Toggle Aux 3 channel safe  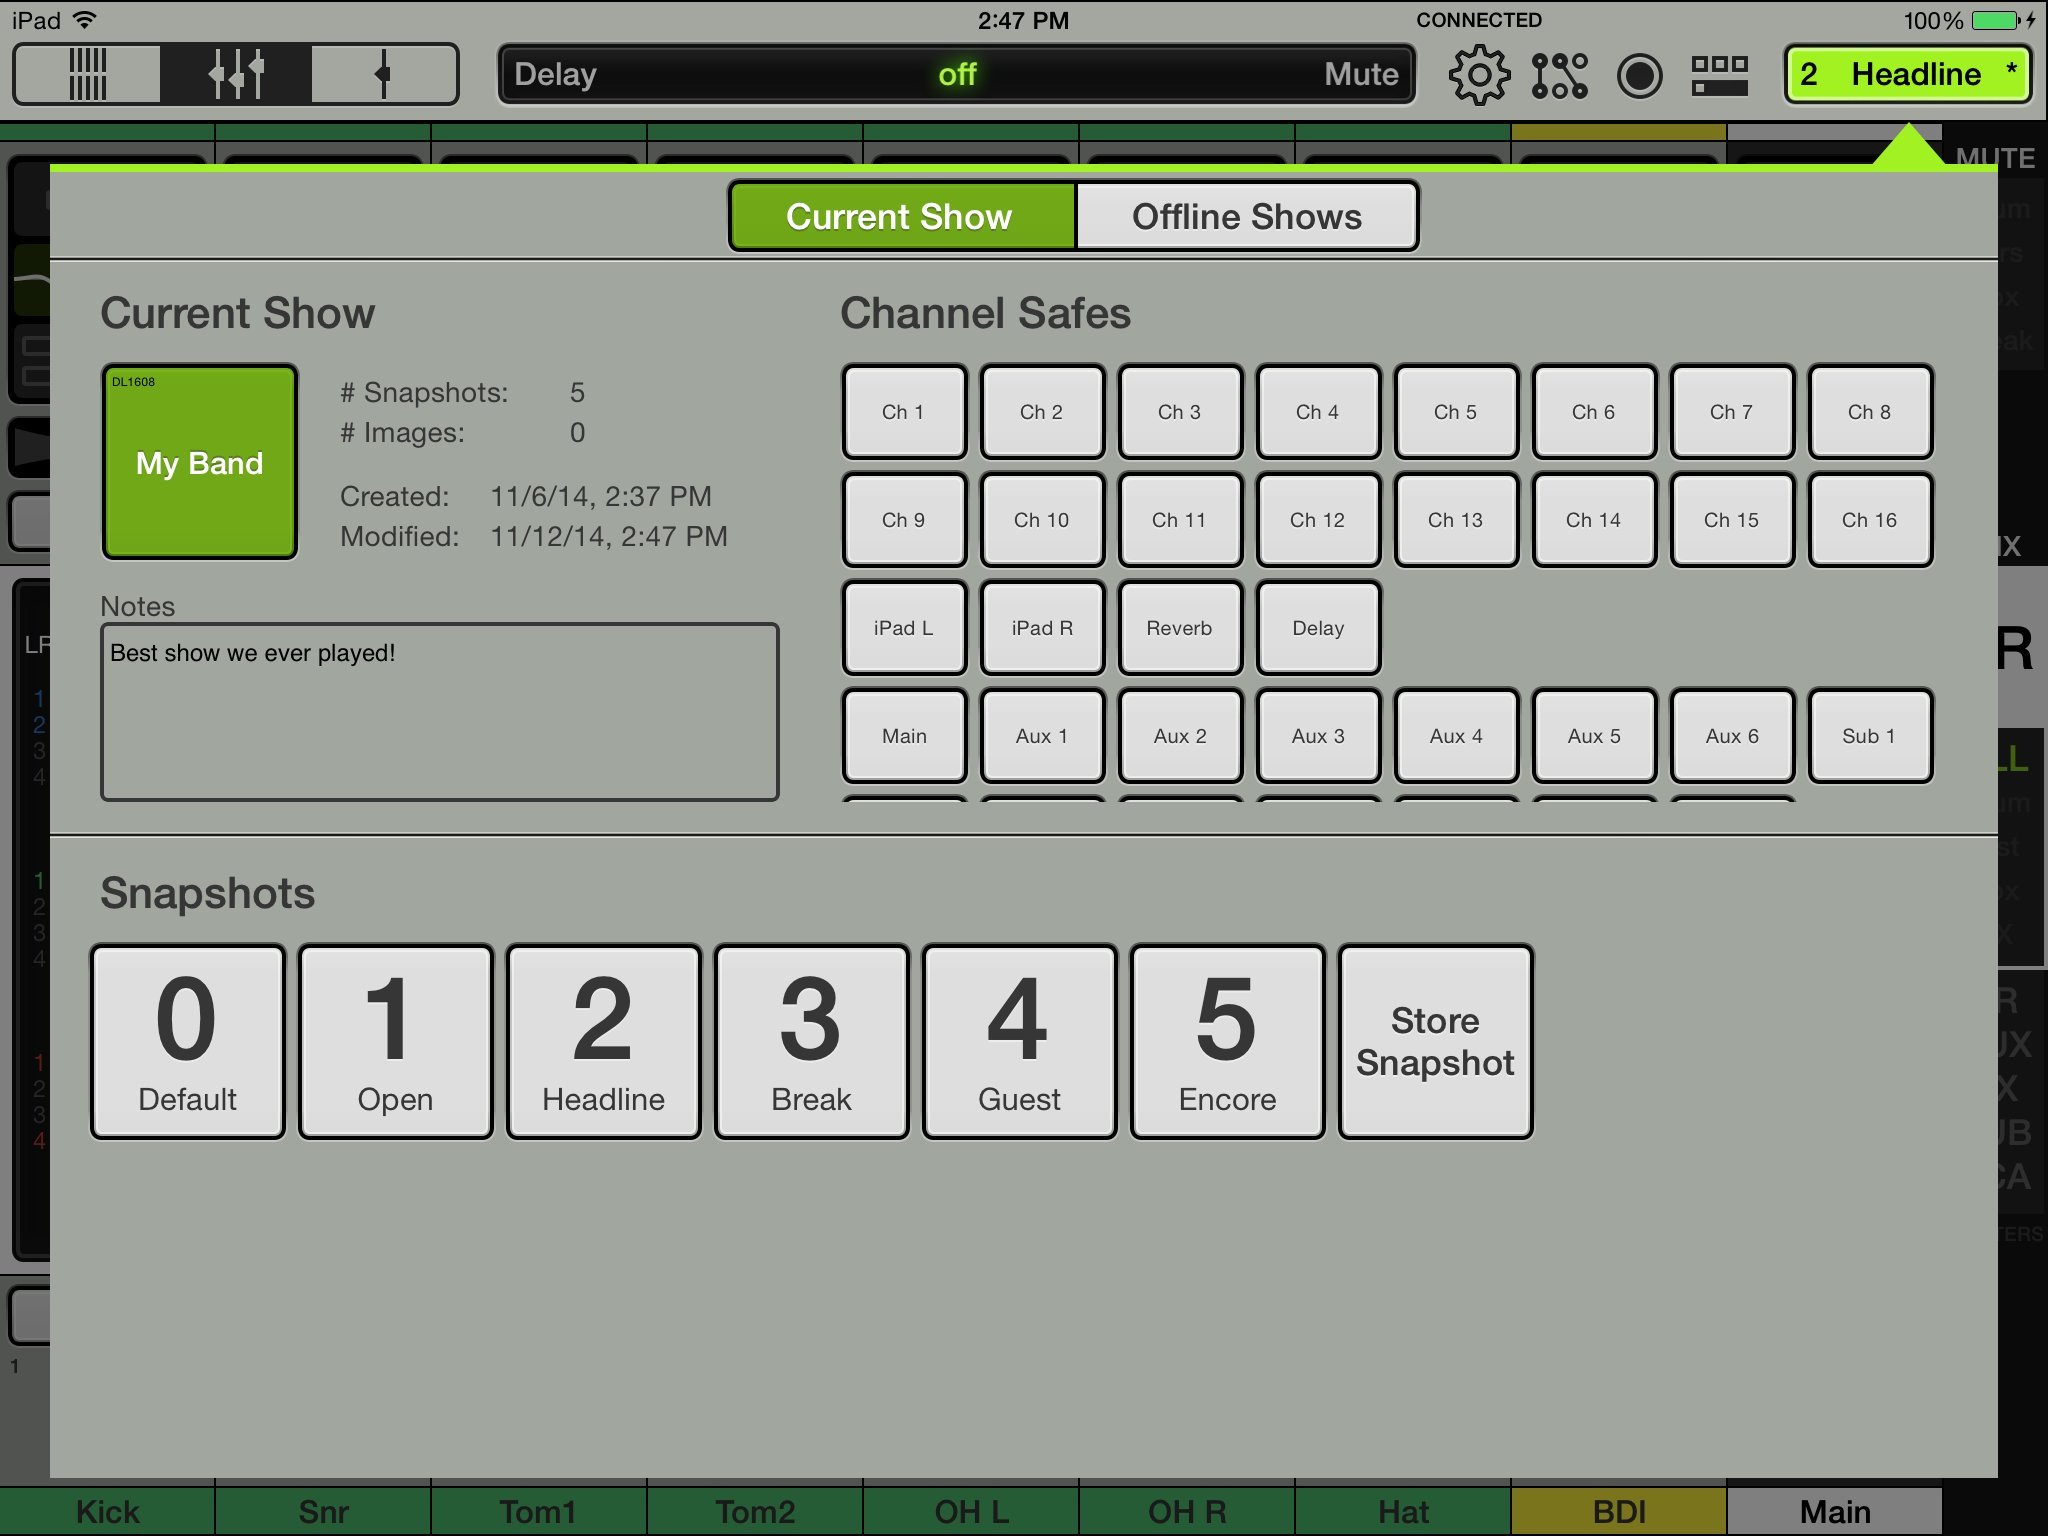1318,736
